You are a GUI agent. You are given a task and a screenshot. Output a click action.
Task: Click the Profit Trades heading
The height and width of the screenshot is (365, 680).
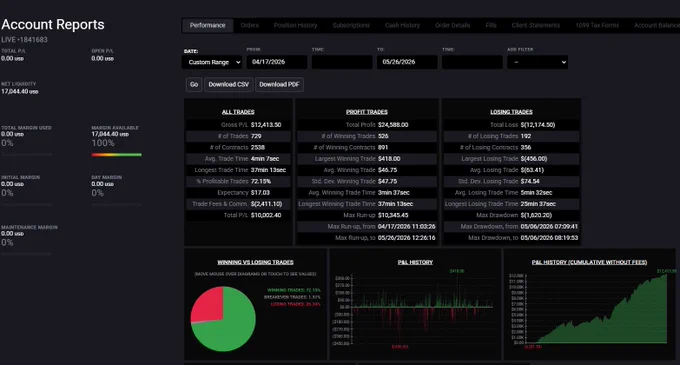367,112
